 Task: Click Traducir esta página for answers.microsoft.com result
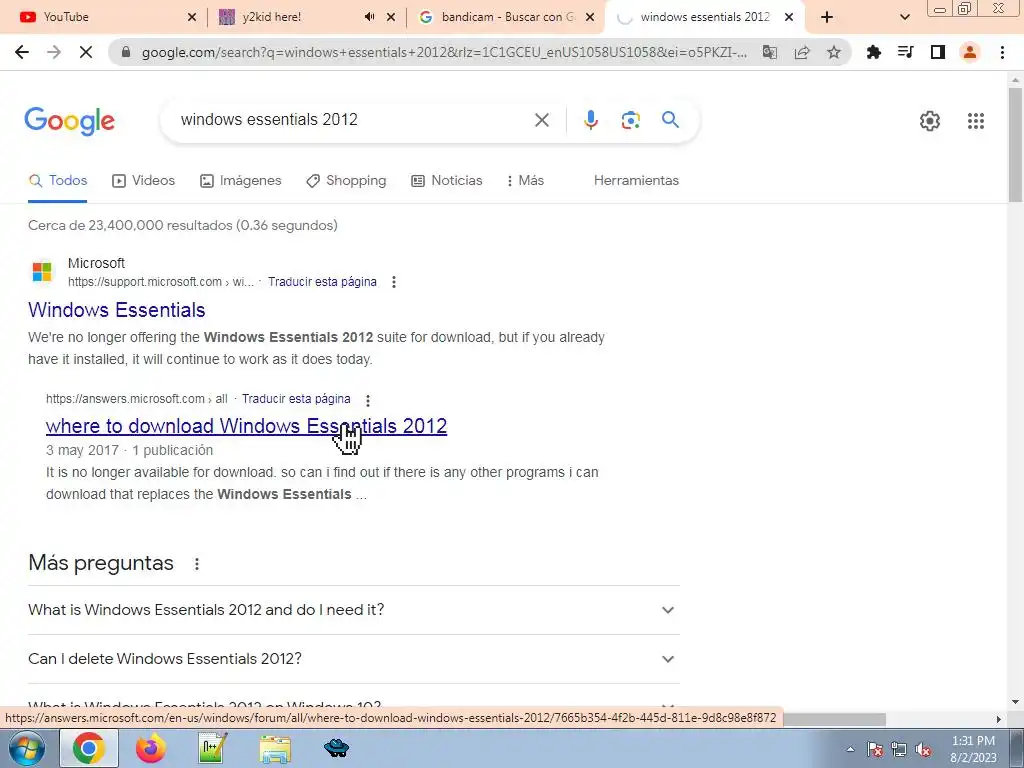tap(296, 399)
